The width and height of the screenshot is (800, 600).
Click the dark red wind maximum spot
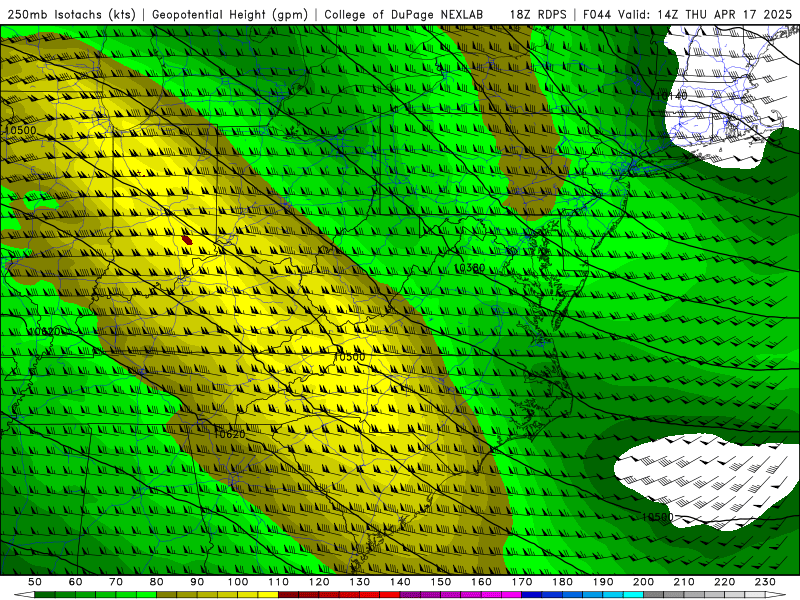click(x=187, y=240)
